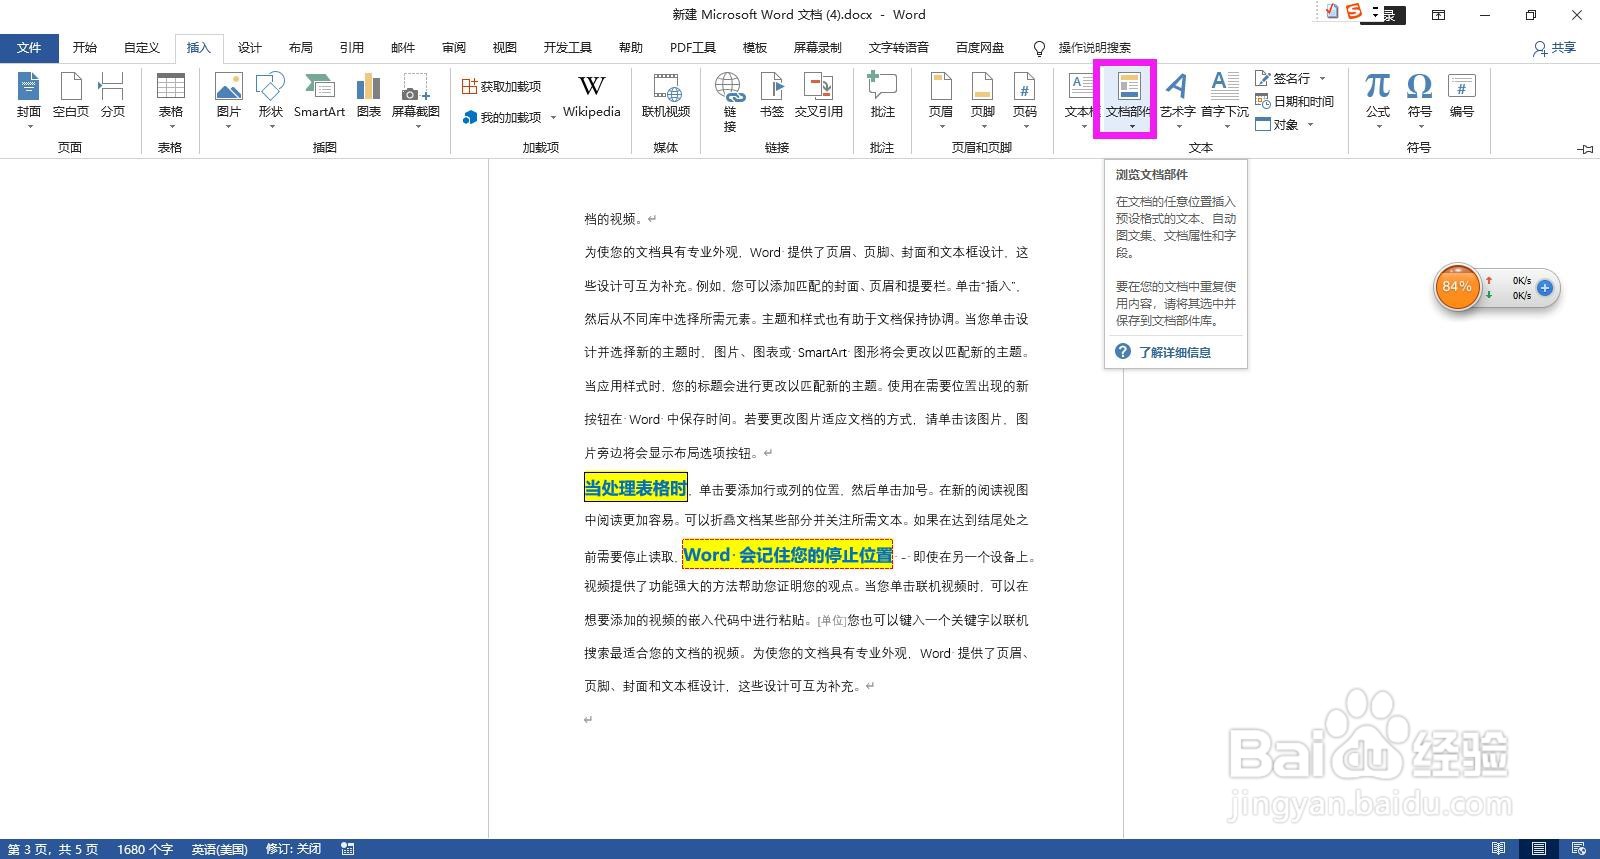Insert a cover page (封面)

point(29,99)
